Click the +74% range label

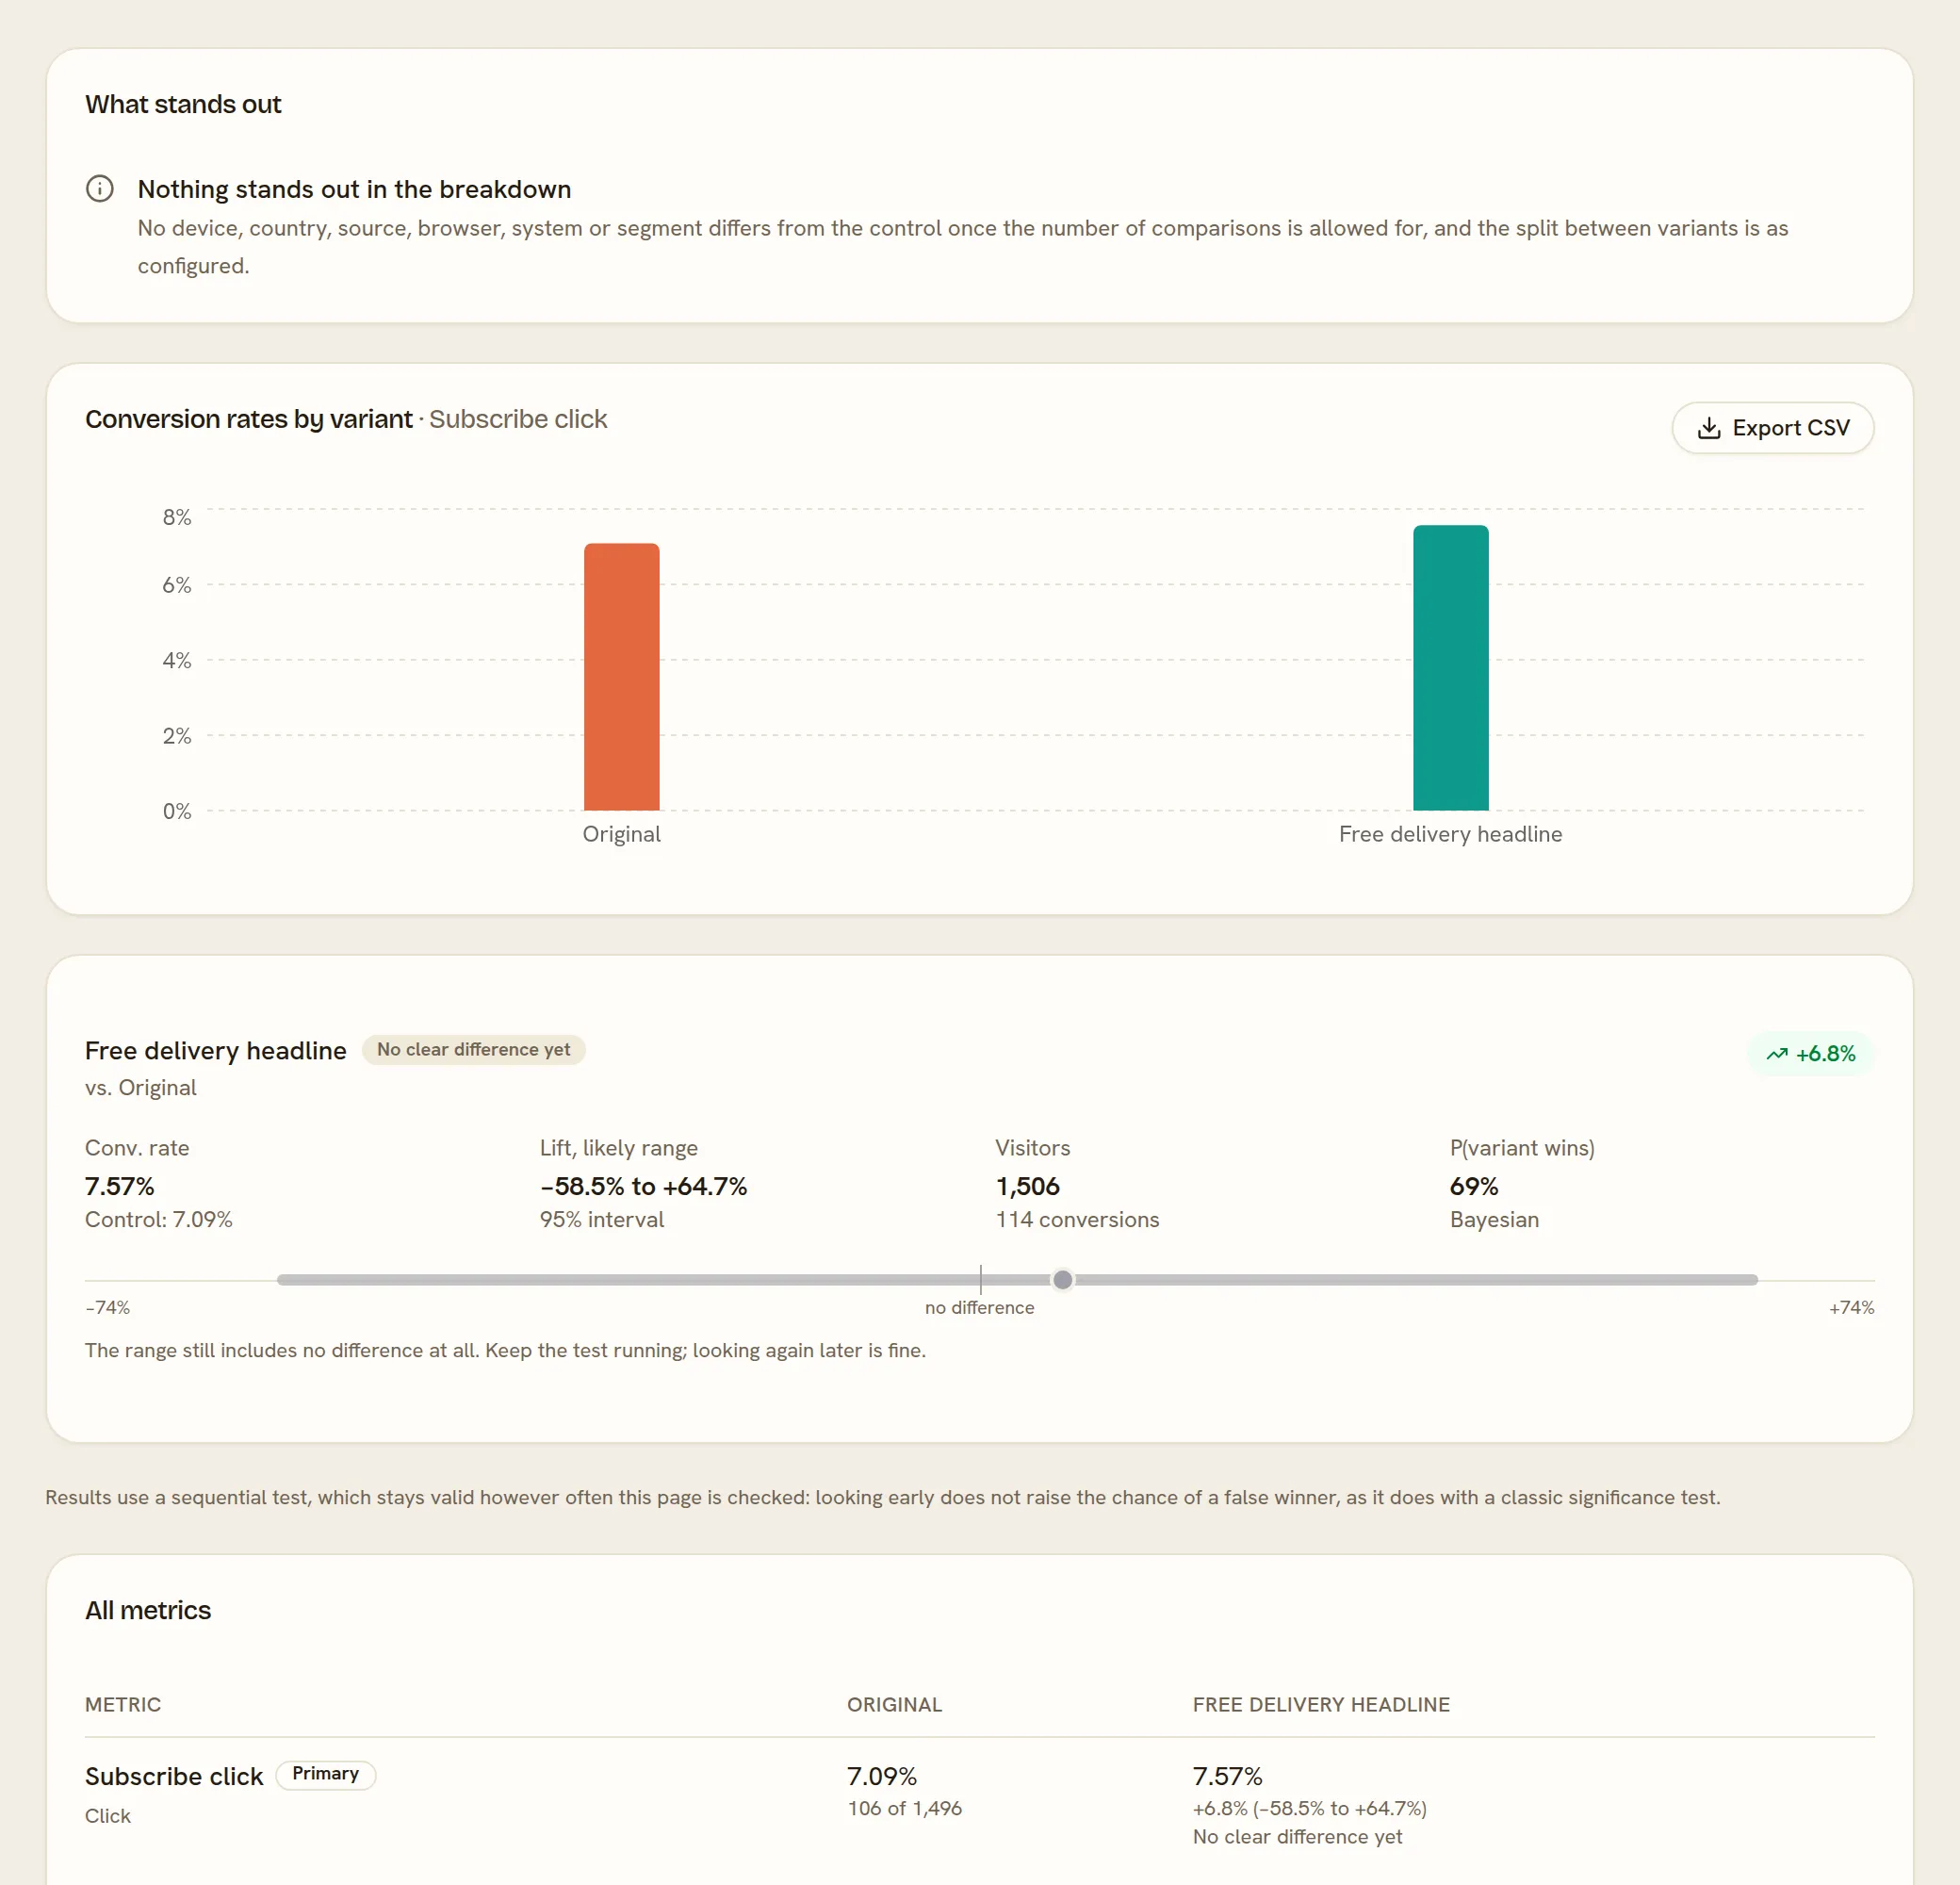pos(1851,1307)
